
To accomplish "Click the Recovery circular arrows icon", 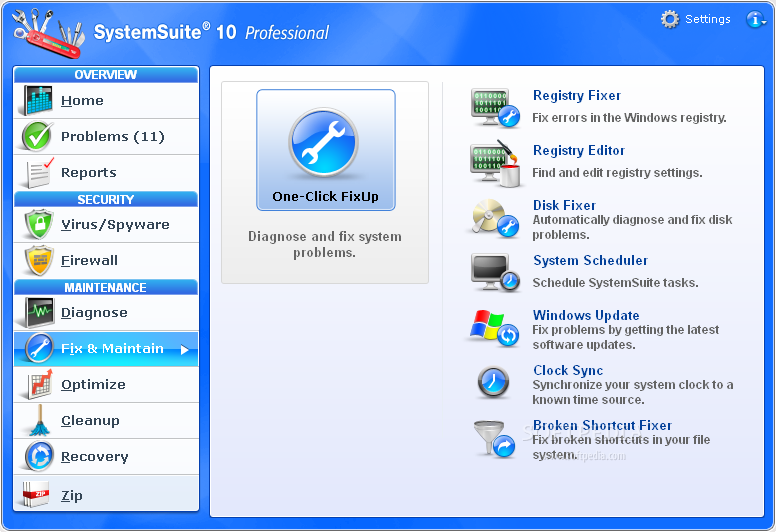I will (39, 456).
